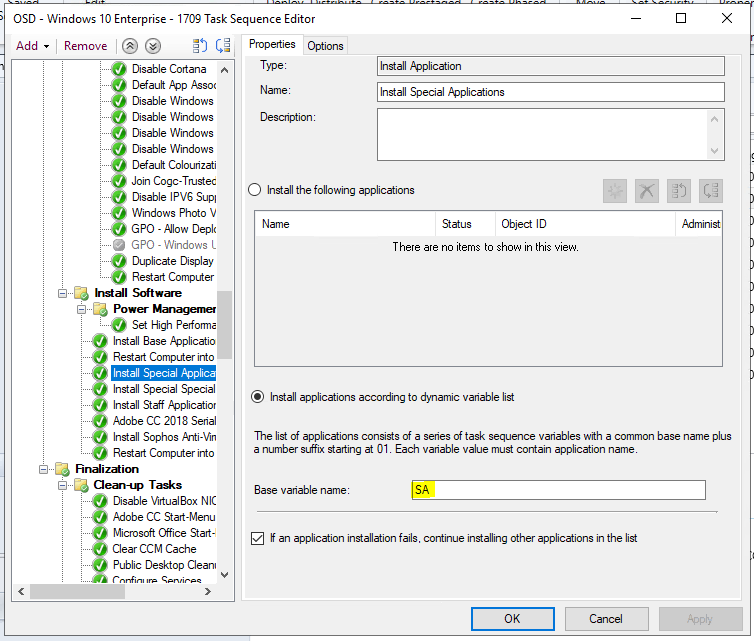
Task: Toggle continue installing if application fails checkbox
Action: [x=258, y=538]
